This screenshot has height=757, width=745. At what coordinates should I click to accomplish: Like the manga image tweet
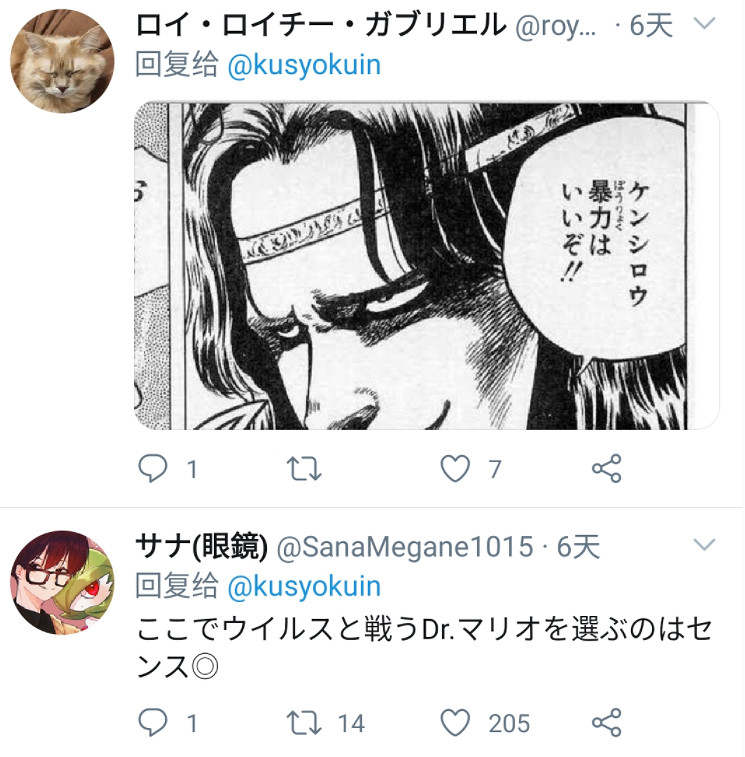click(x=455, y=468)
